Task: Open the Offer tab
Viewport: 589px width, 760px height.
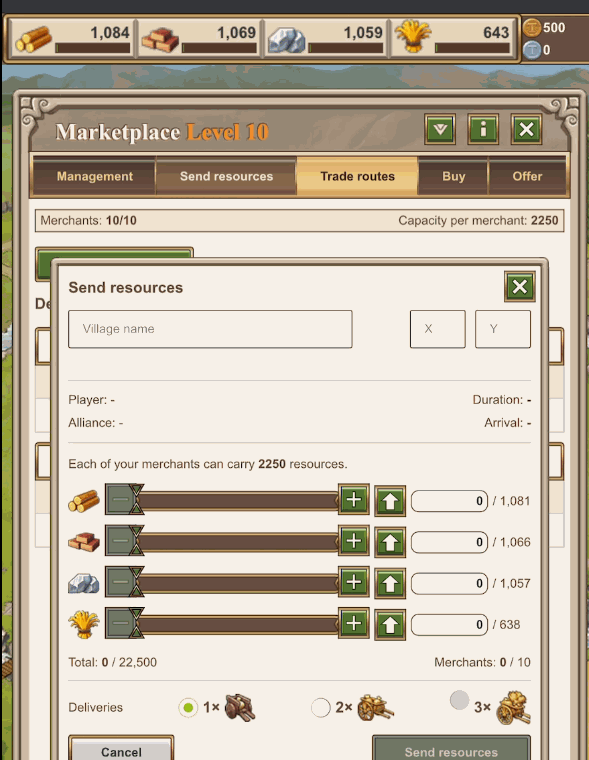Action: click(x=527, y=176)
